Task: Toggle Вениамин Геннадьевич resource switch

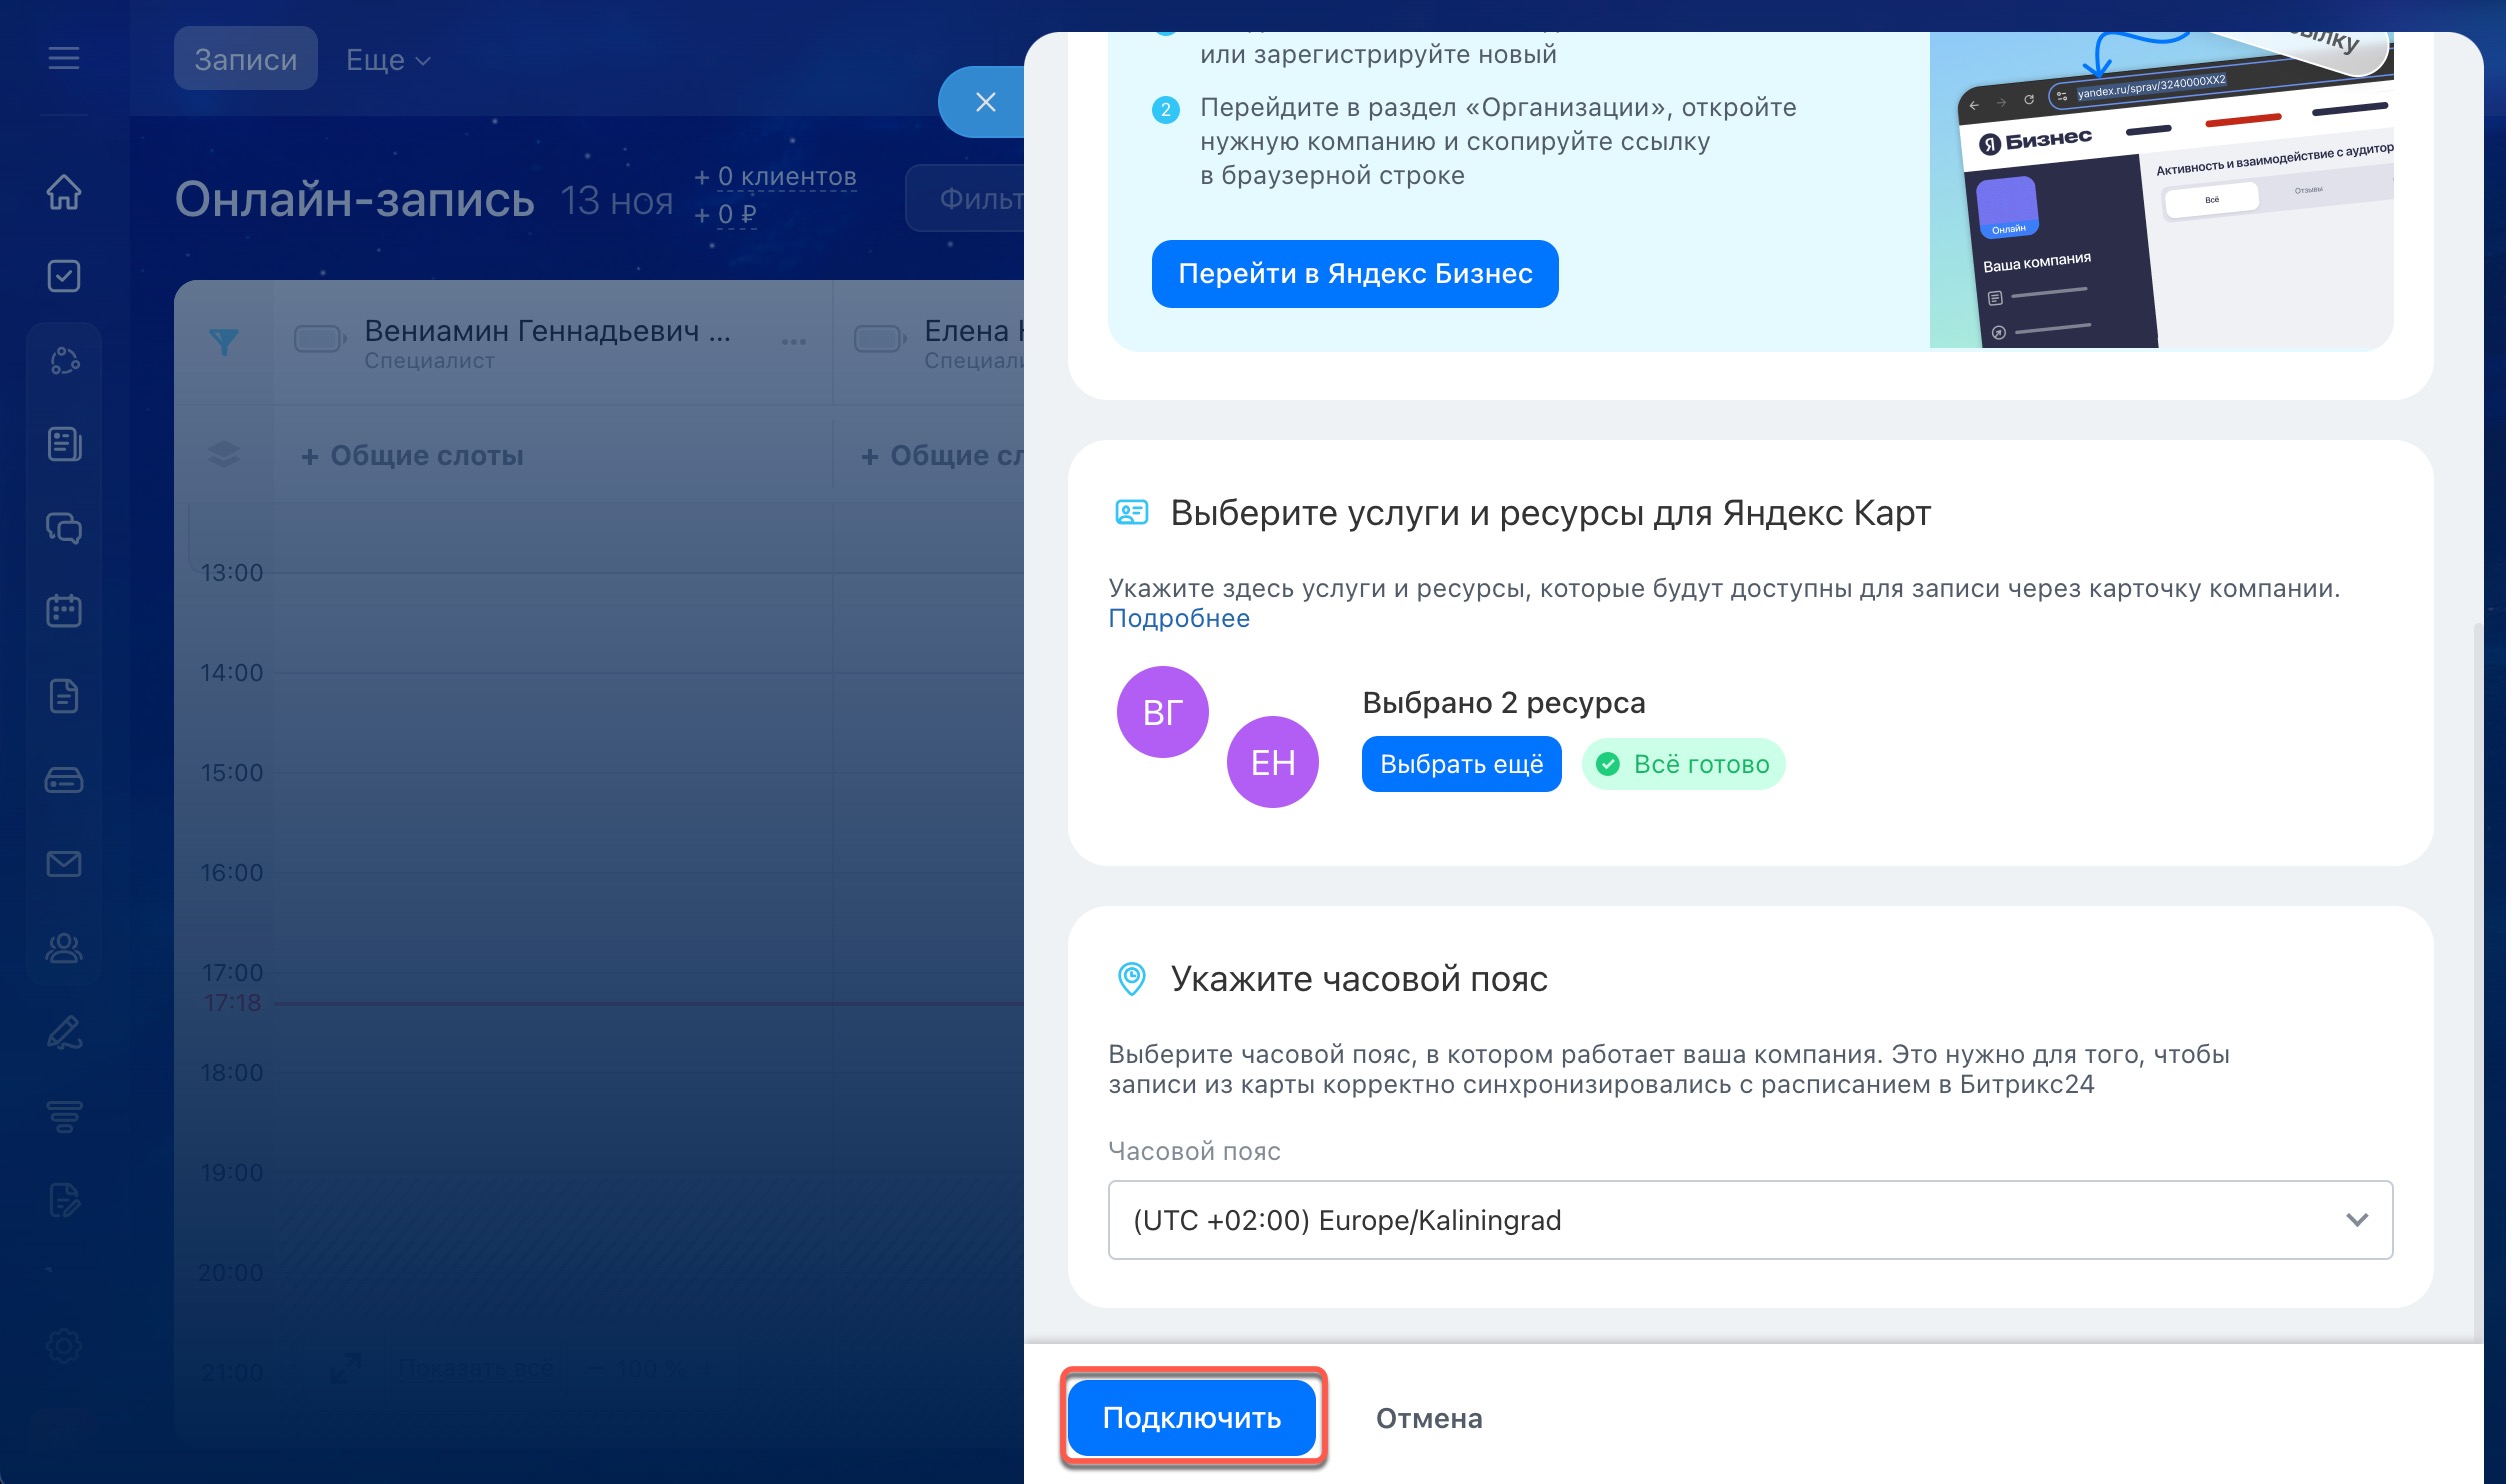Action: point(319,340)
